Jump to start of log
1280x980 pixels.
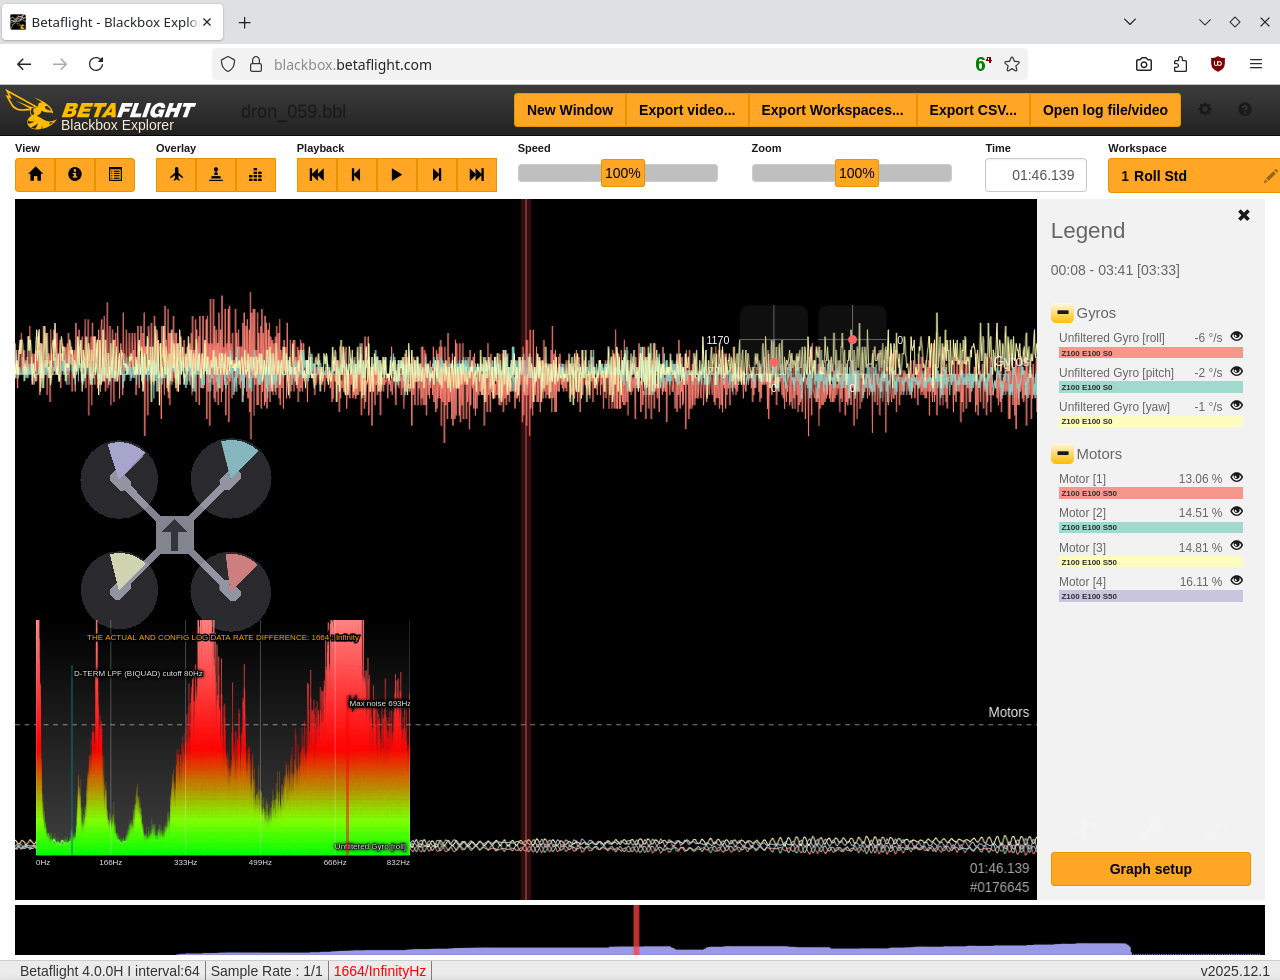317,175
